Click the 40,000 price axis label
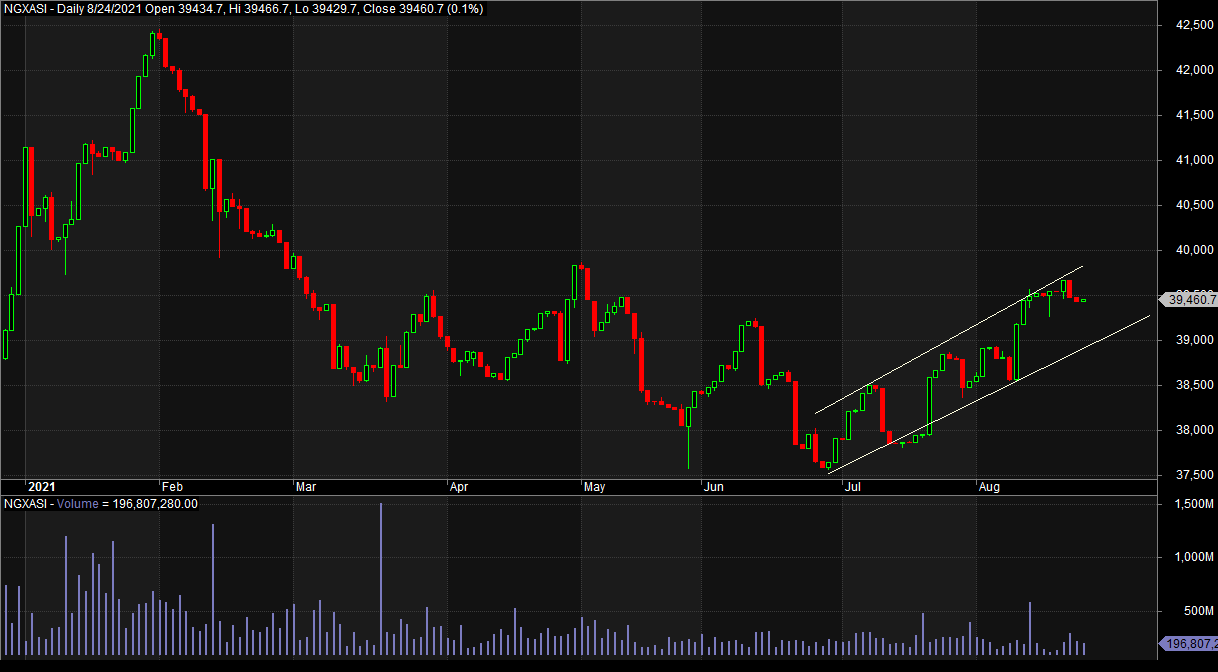Viewport: 1218px width, 672px height. [x=1188, y=250]
